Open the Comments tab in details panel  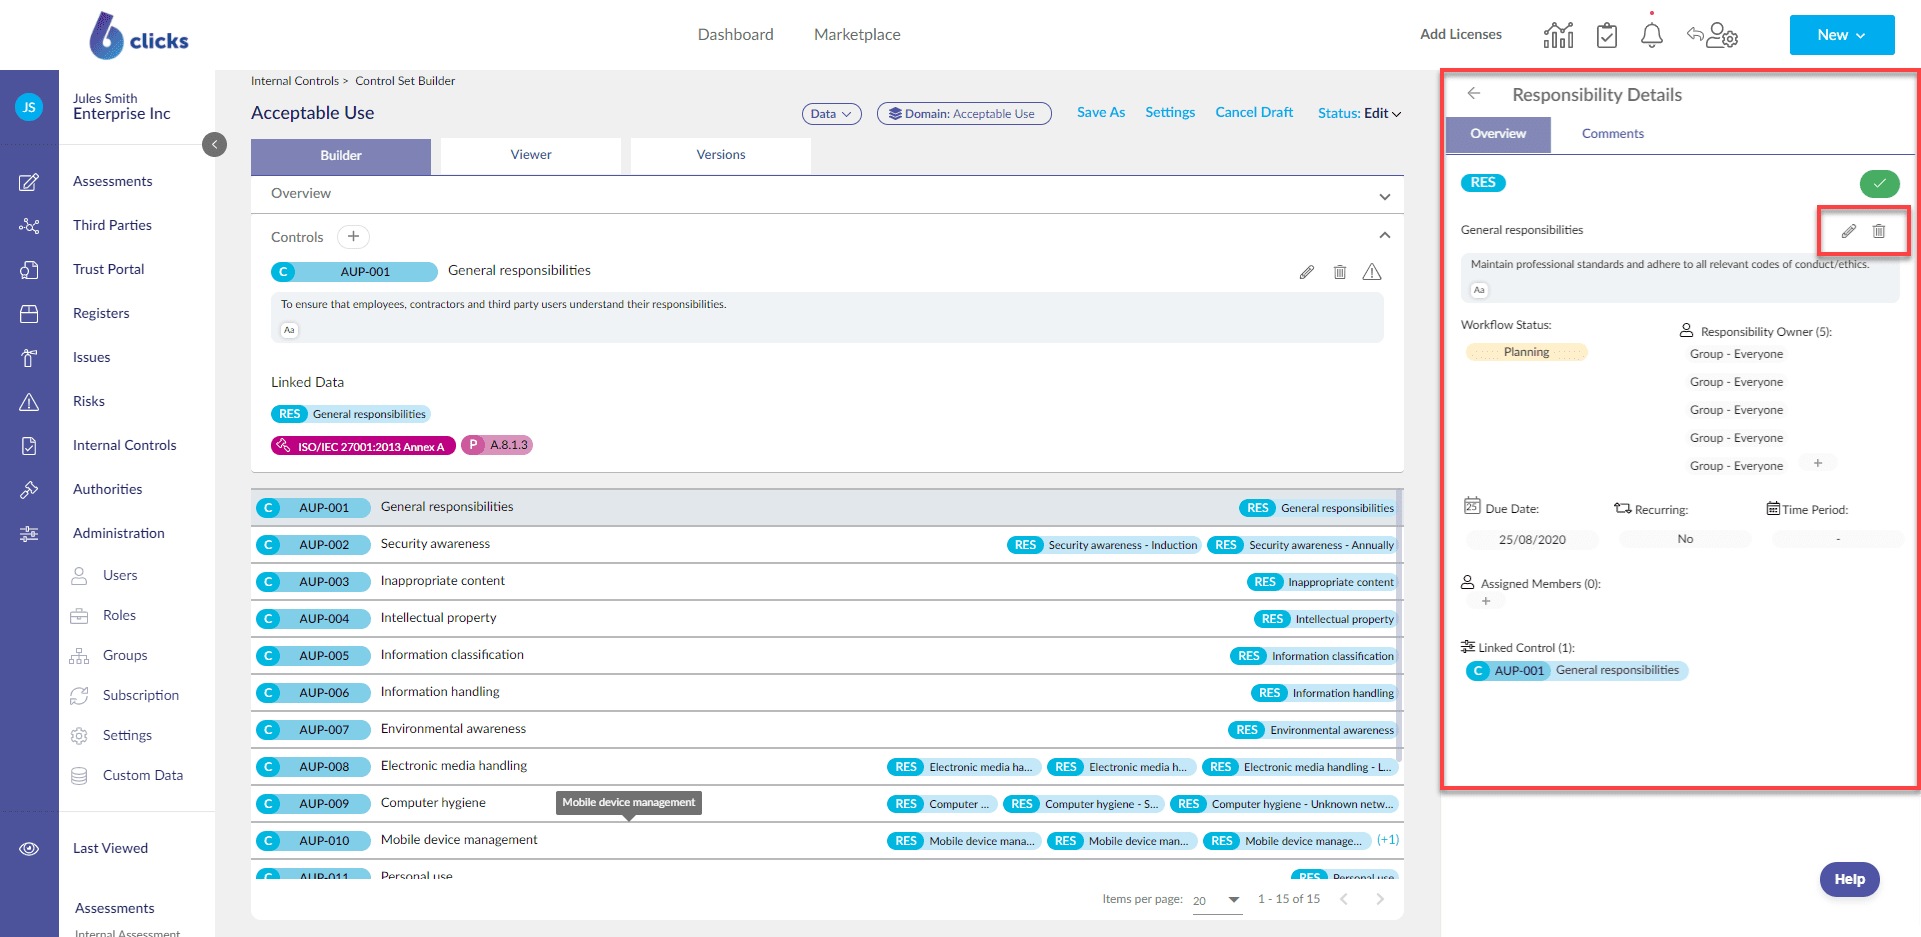click(1612, 134)
